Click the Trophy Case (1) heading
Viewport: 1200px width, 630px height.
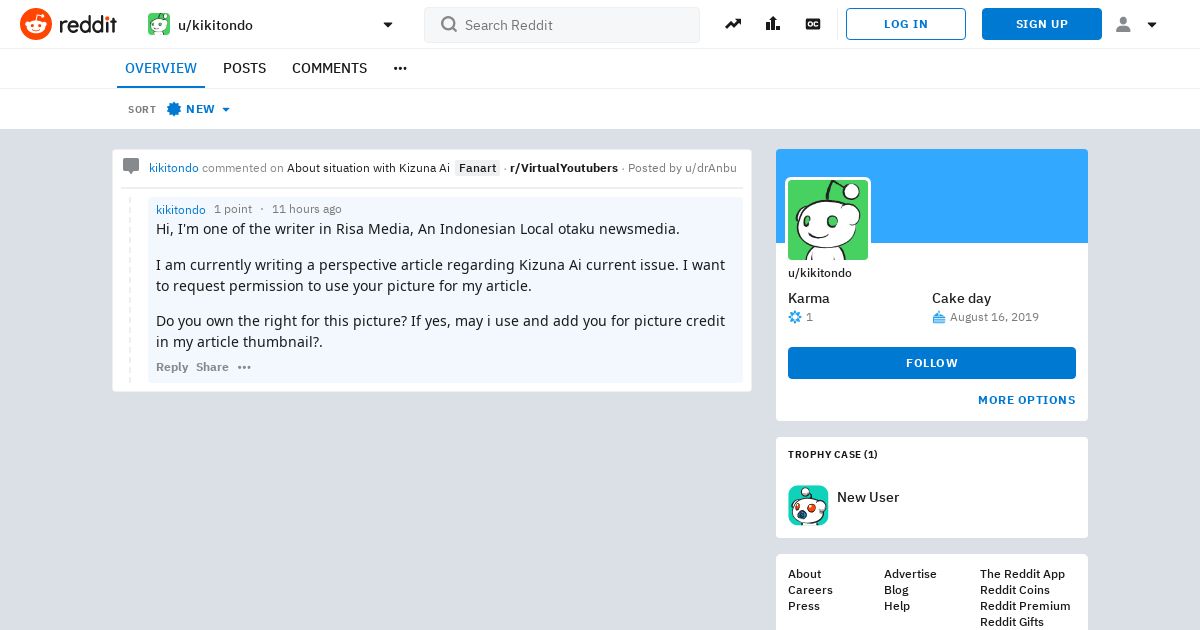pyautogui.click(x=833, y=454)
